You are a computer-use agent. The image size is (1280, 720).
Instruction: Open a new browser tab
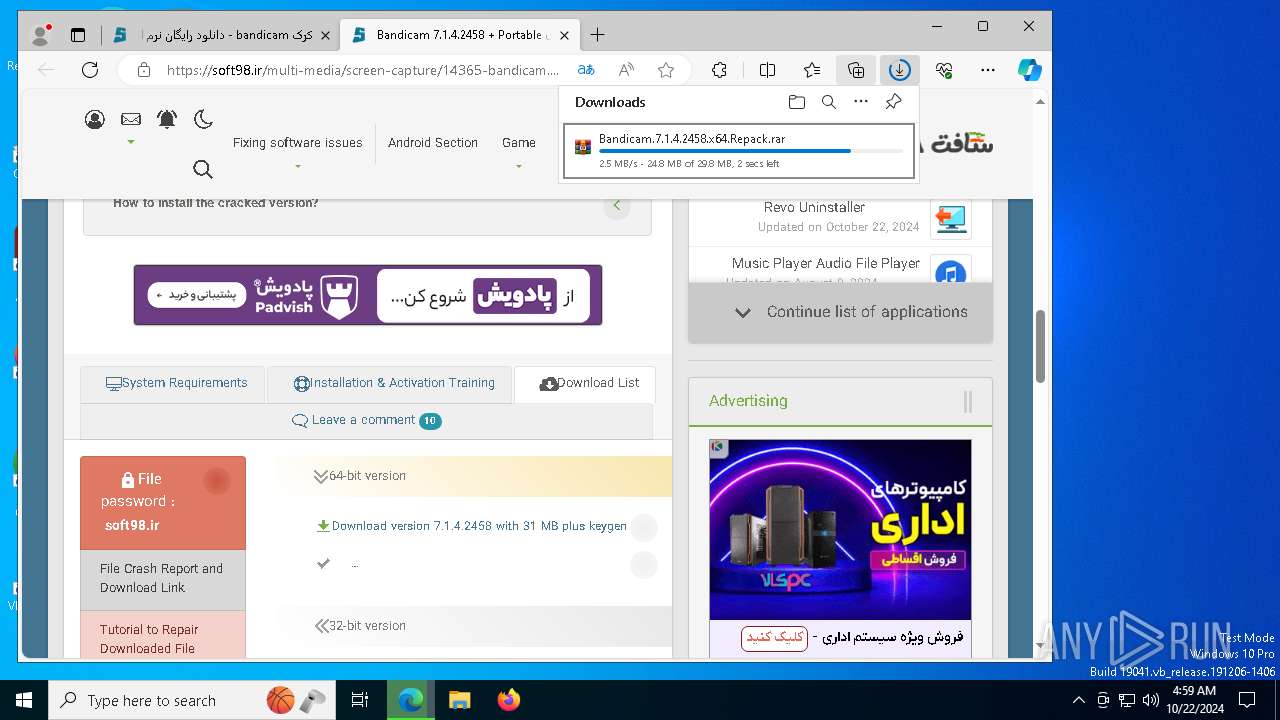tap(597, 35)
